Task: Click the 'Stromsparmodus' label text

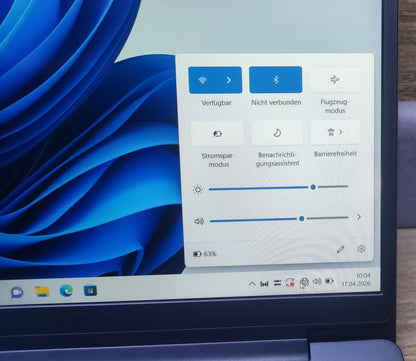Action: pyautogui.click(x=218, y=160)
